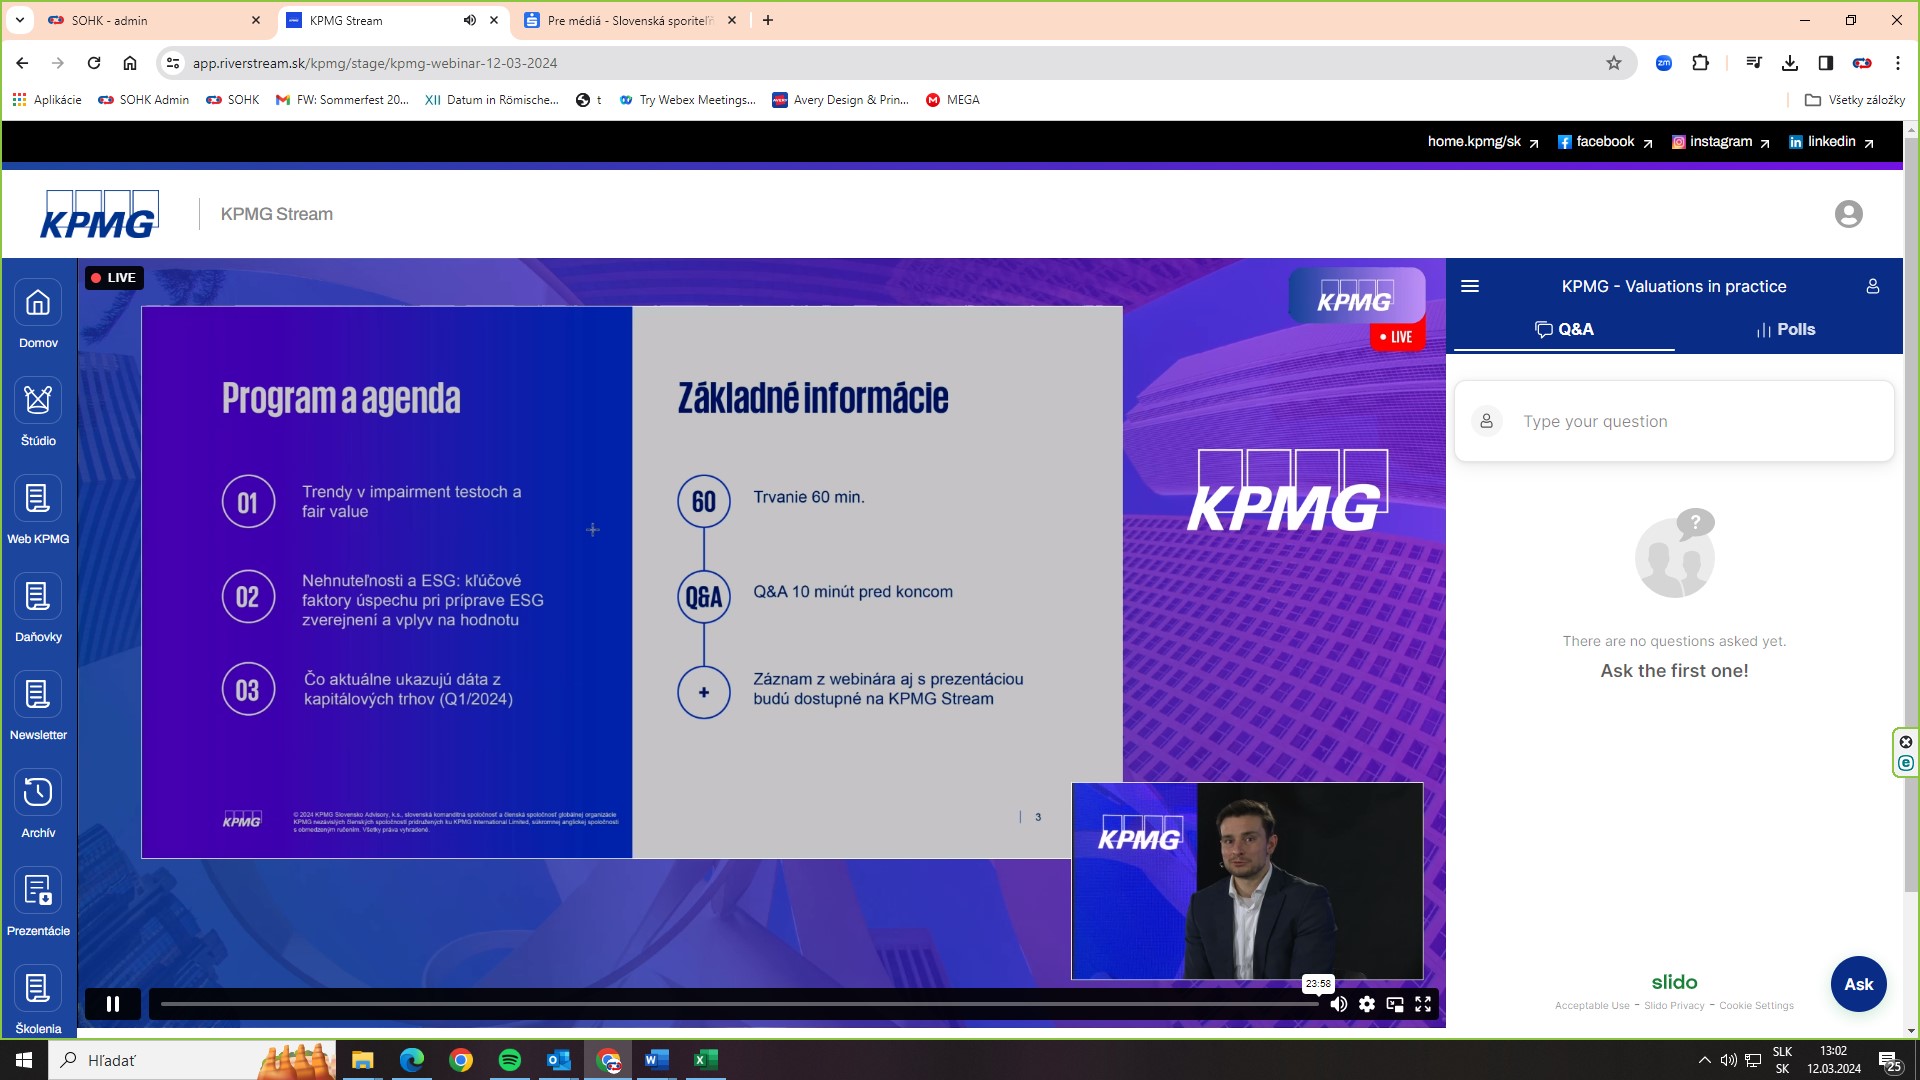Screen dimensions: 1920x1080
Task: Click the KPMG logo in header
Action: [x=99, y=214]
